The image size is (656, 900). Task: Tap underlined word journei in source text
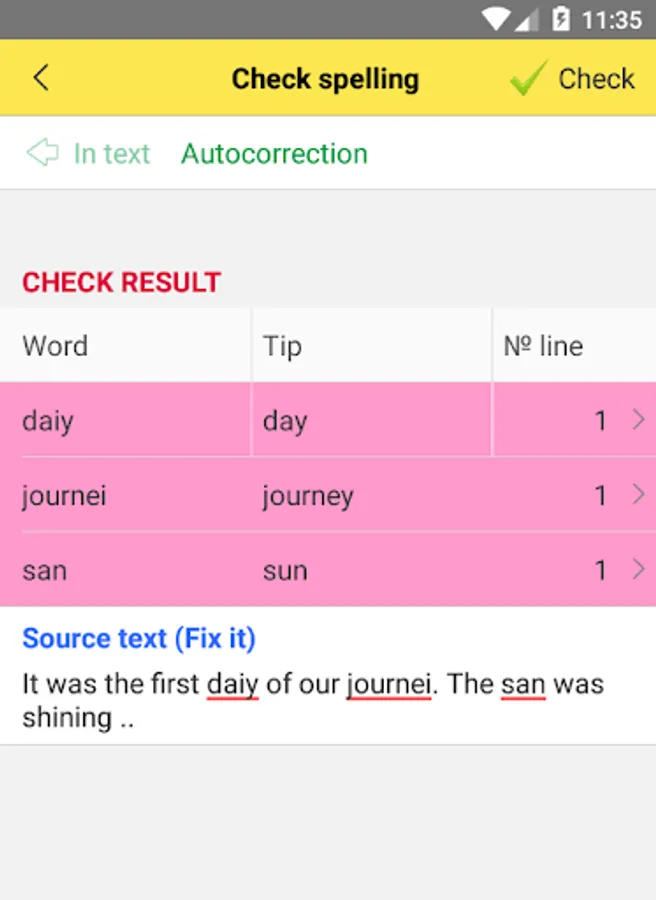pyautogui.click(x=389, y=685)
